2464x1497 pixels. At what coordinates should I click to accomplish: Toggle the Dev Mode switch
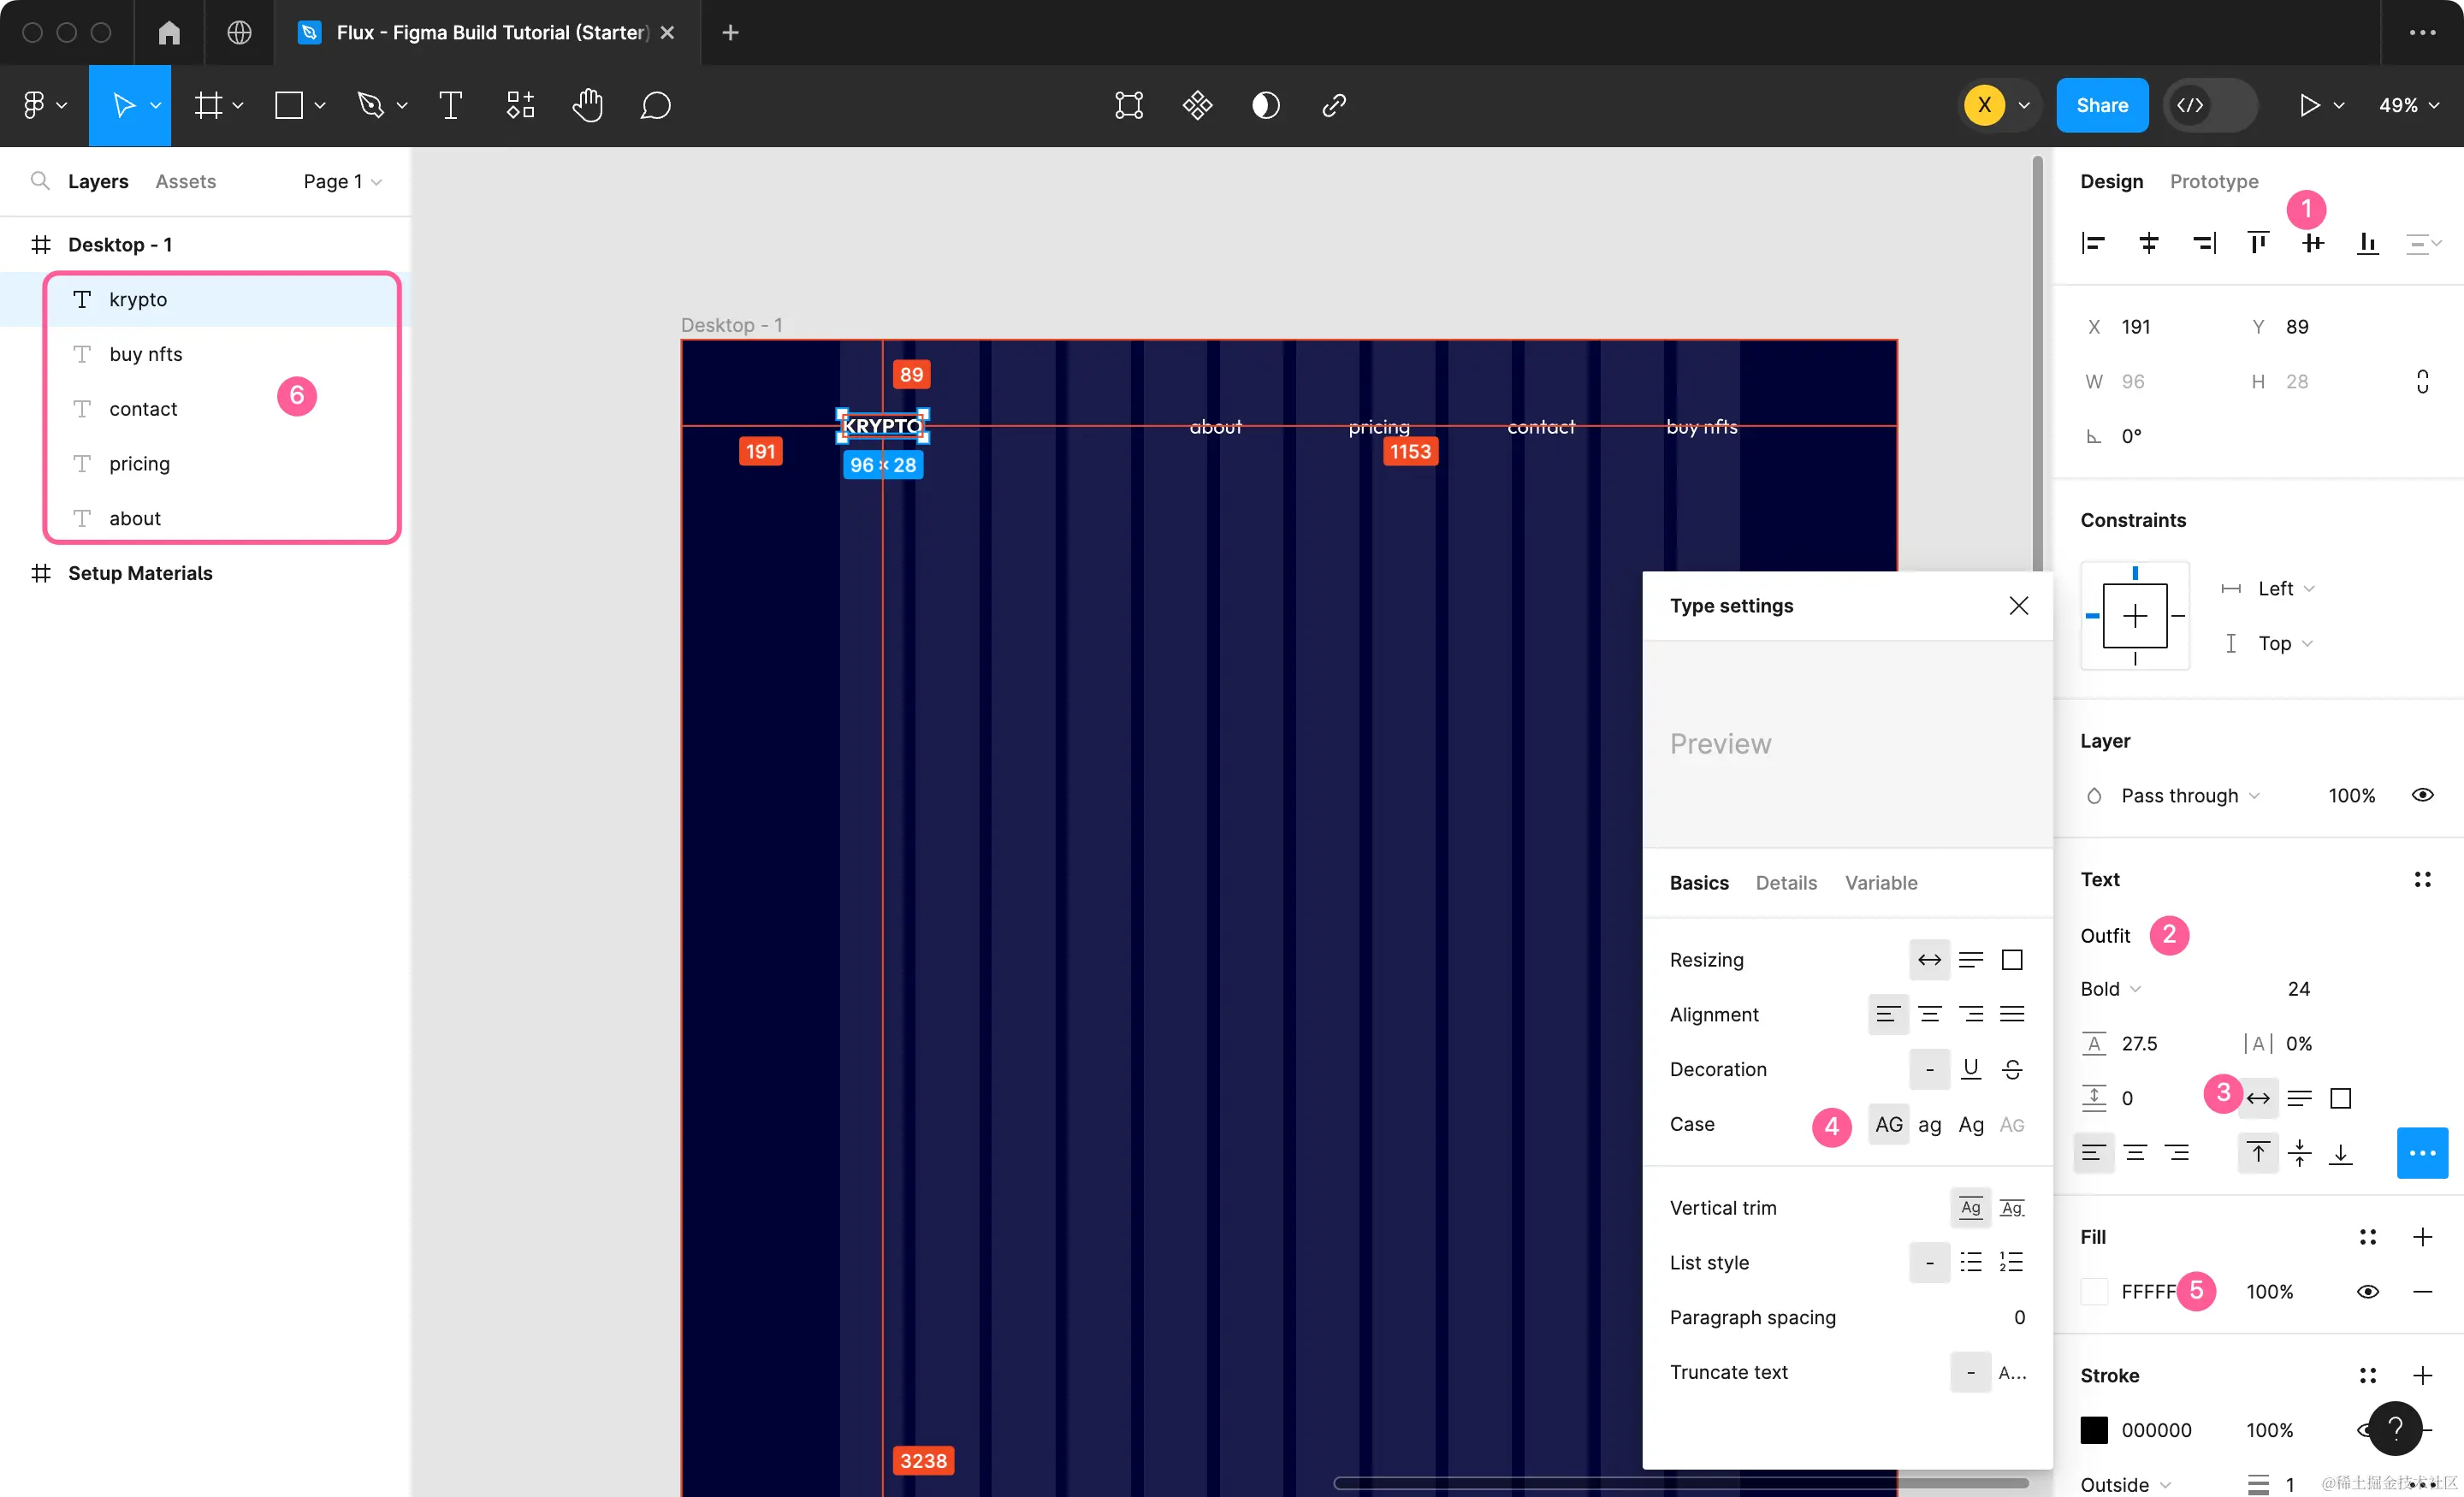click(2209, 105)
